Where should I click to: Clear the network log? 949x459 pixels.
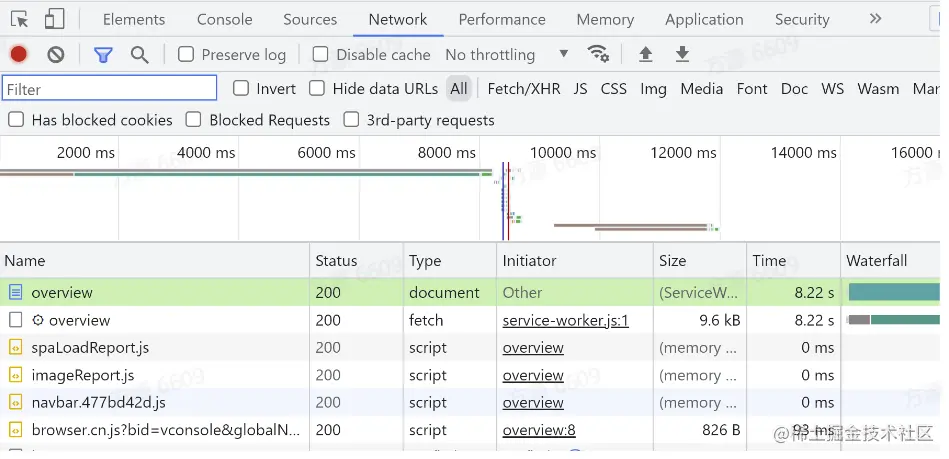56,55
